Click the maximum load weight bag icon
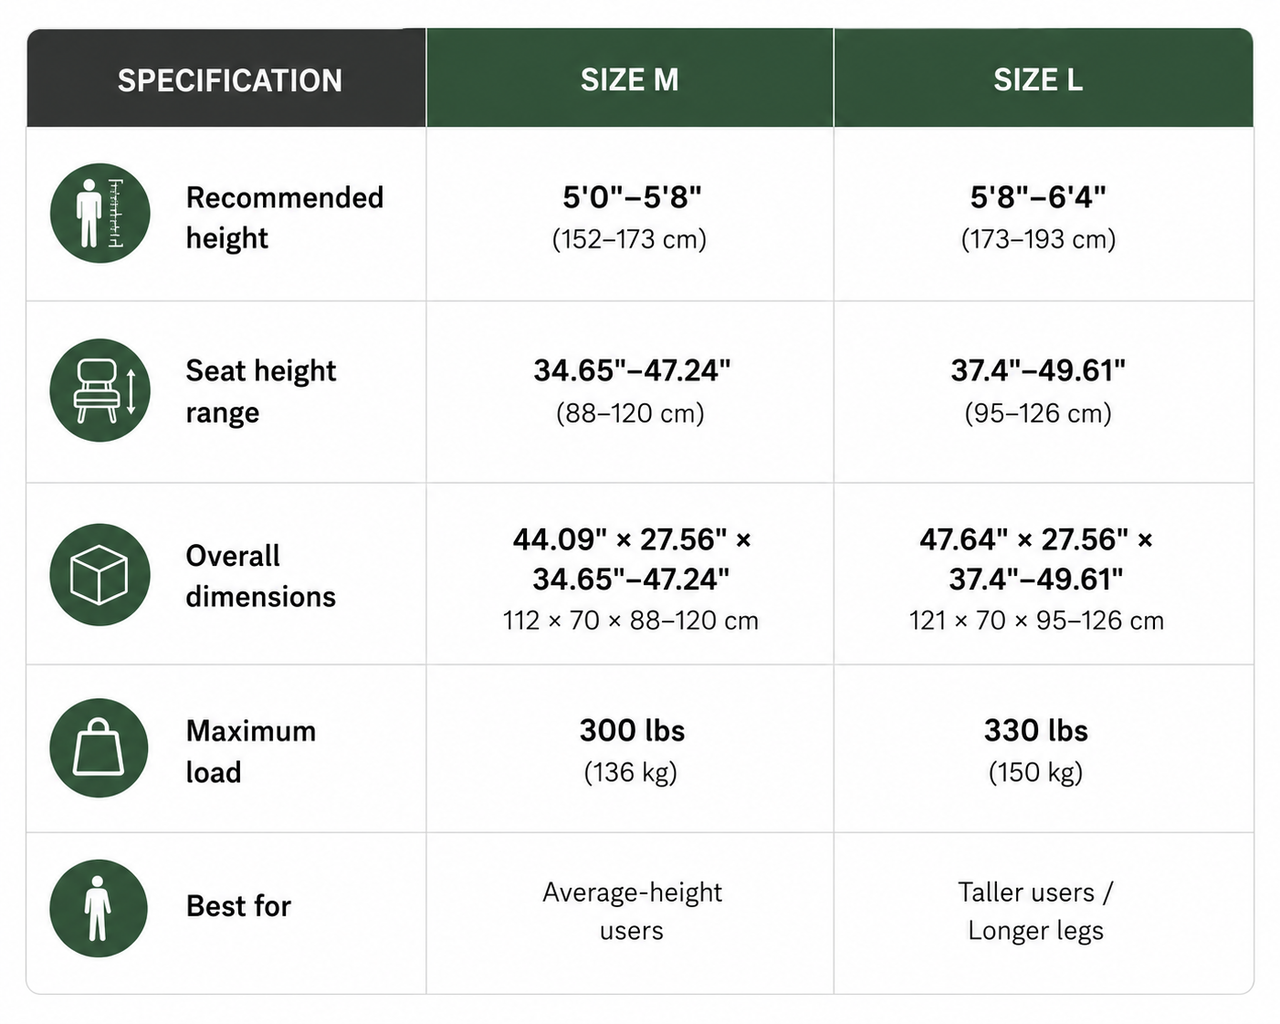The width and height of the screenshot is (1280, 1024). coord(100,748)
